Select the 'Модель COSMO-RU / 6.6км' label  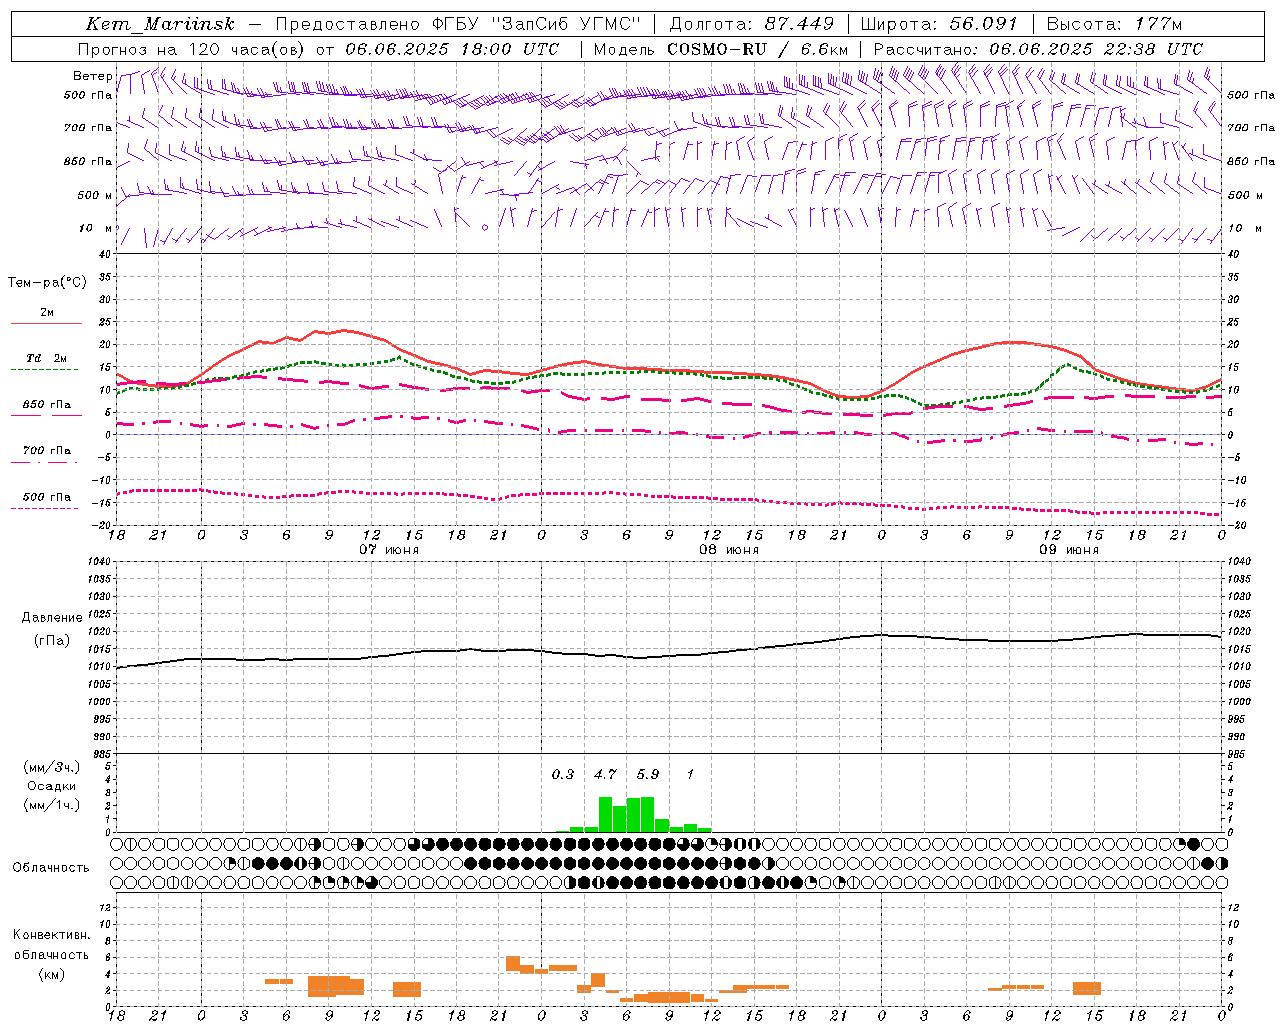point(721,49)
